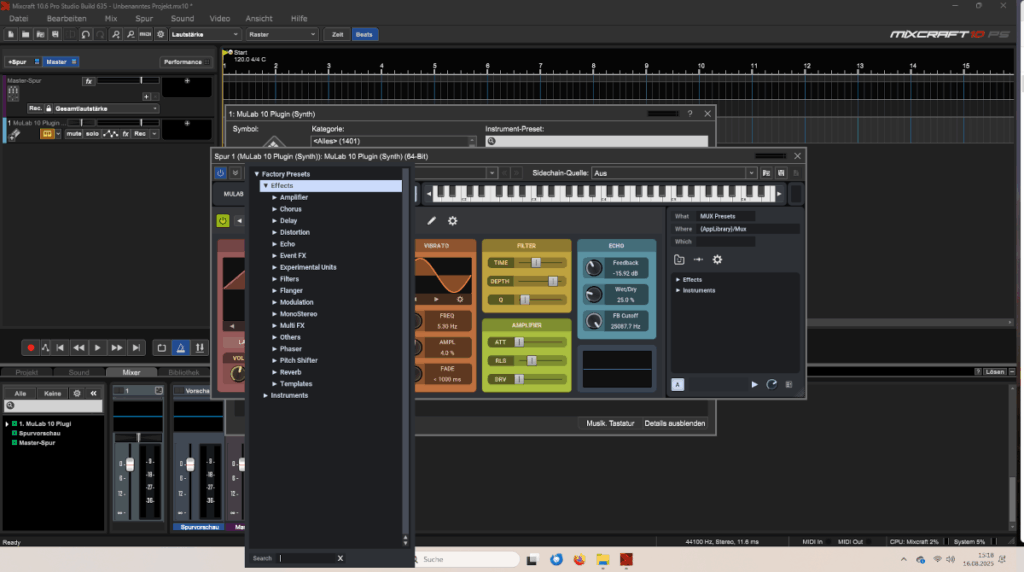This screenshot has width=1024, height=572.
Task: Click the Amplifier ATT slider handle
Action: [x=519, y=342]
